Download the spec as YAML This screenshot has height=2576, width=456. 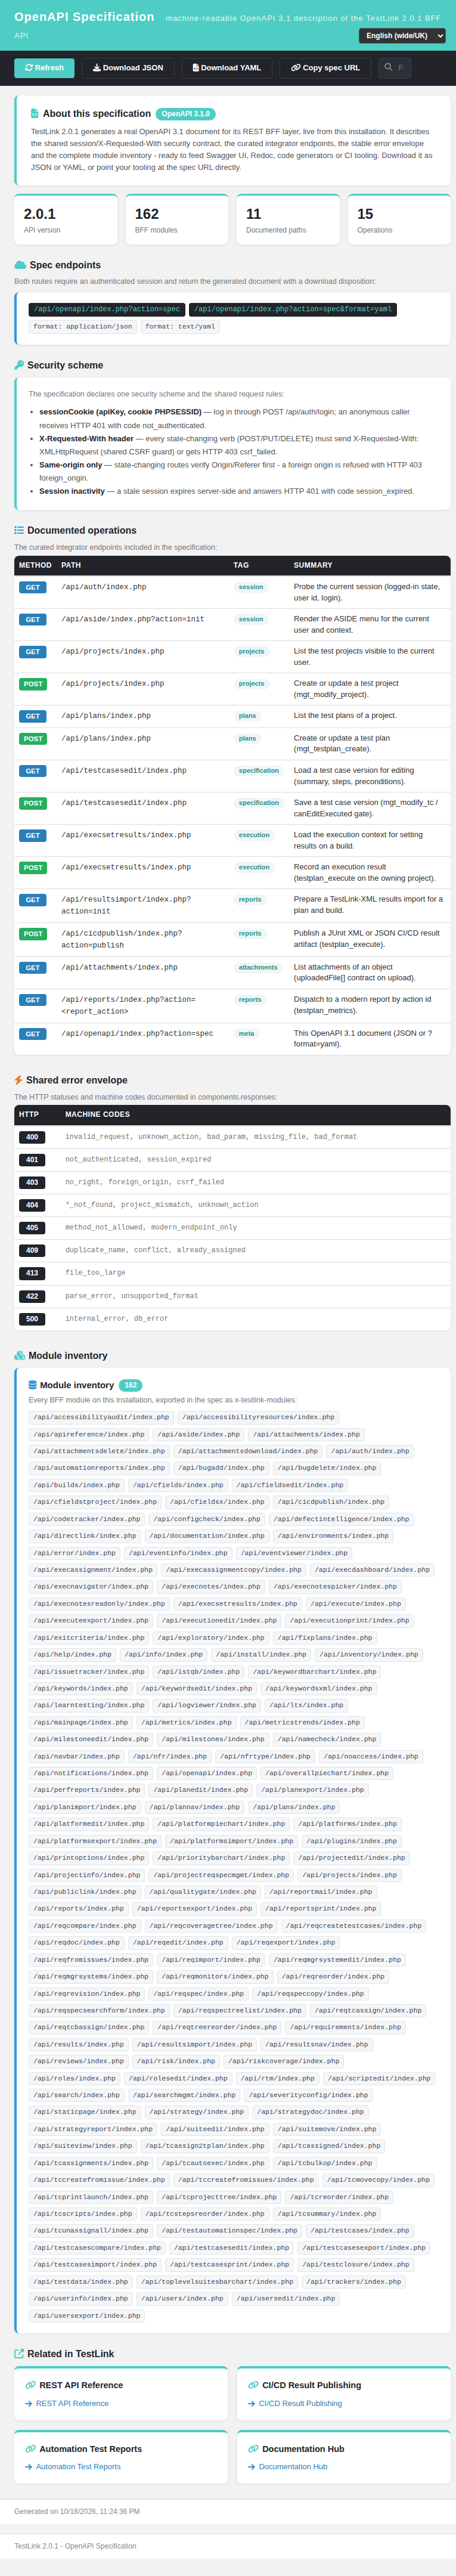tap(227, 68)
